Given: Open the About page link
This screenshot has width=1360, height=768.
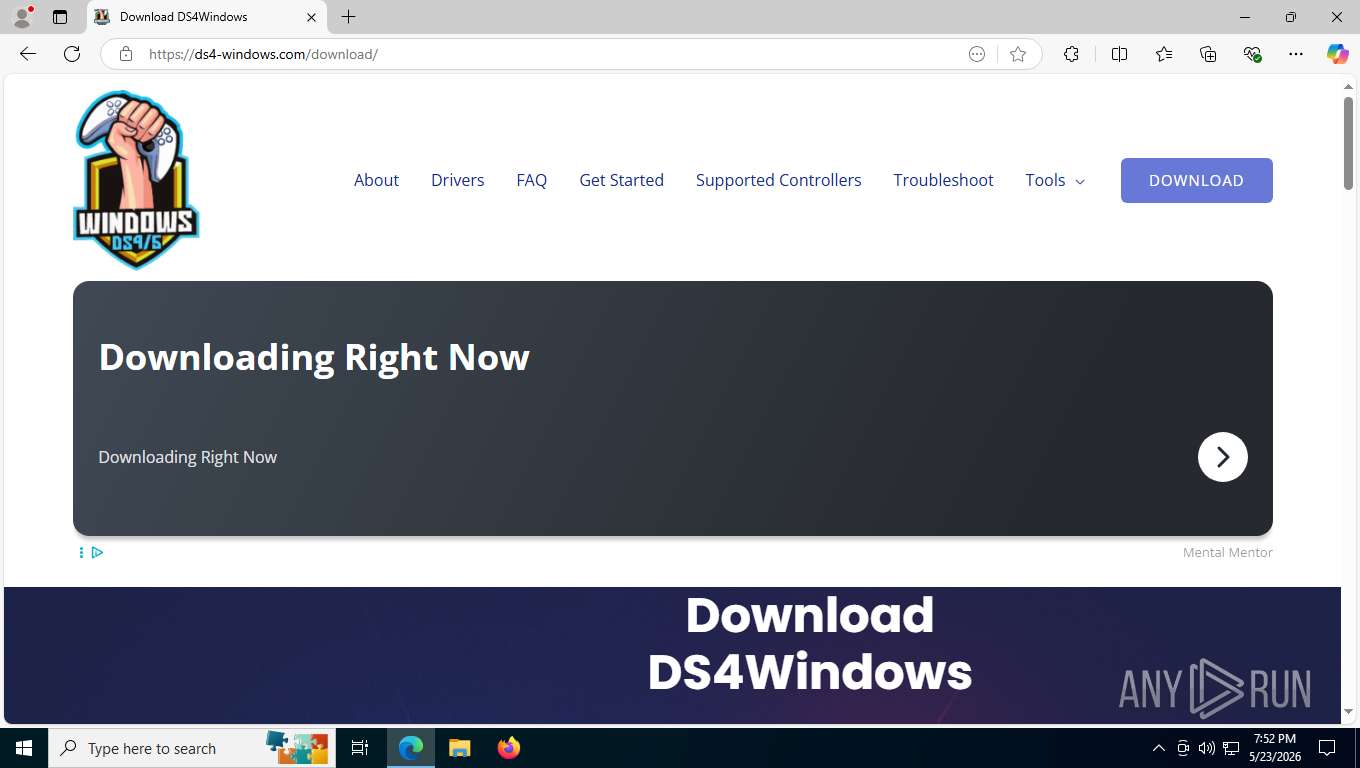Looking at the screenshot, I should coord(376,180).
